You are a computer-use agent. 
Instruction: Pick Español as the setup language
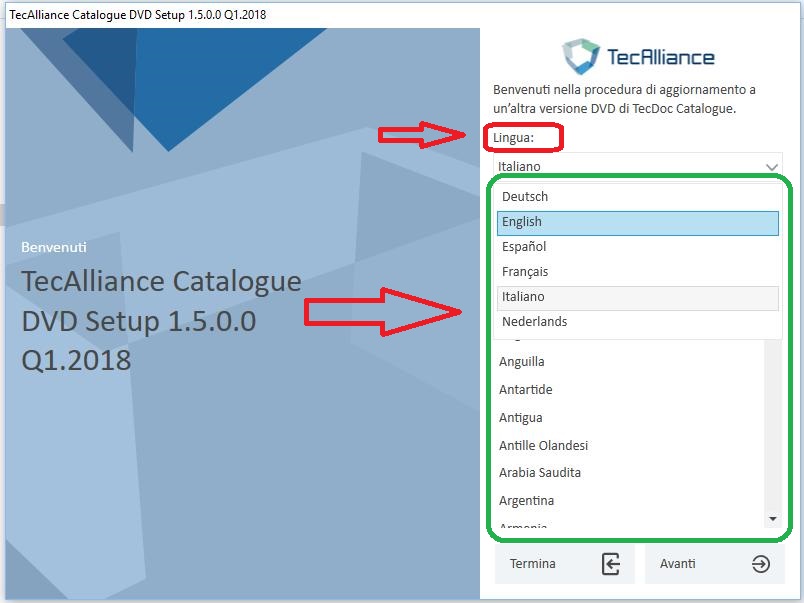637,247
